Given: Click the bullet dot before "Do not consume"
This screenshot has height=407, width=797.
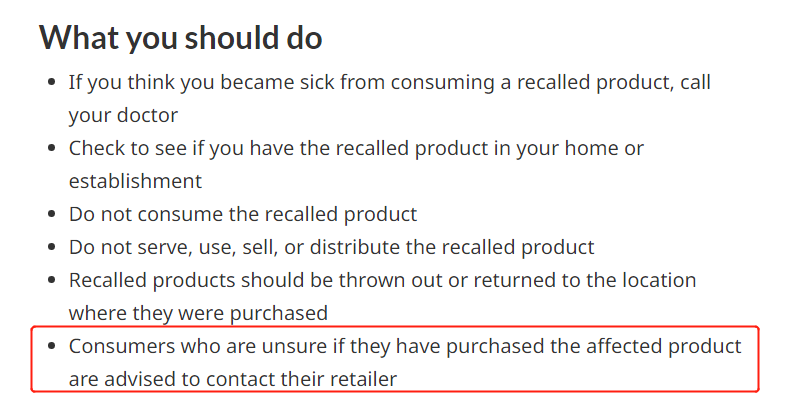Looking at the screenshot, I should 51,214.
